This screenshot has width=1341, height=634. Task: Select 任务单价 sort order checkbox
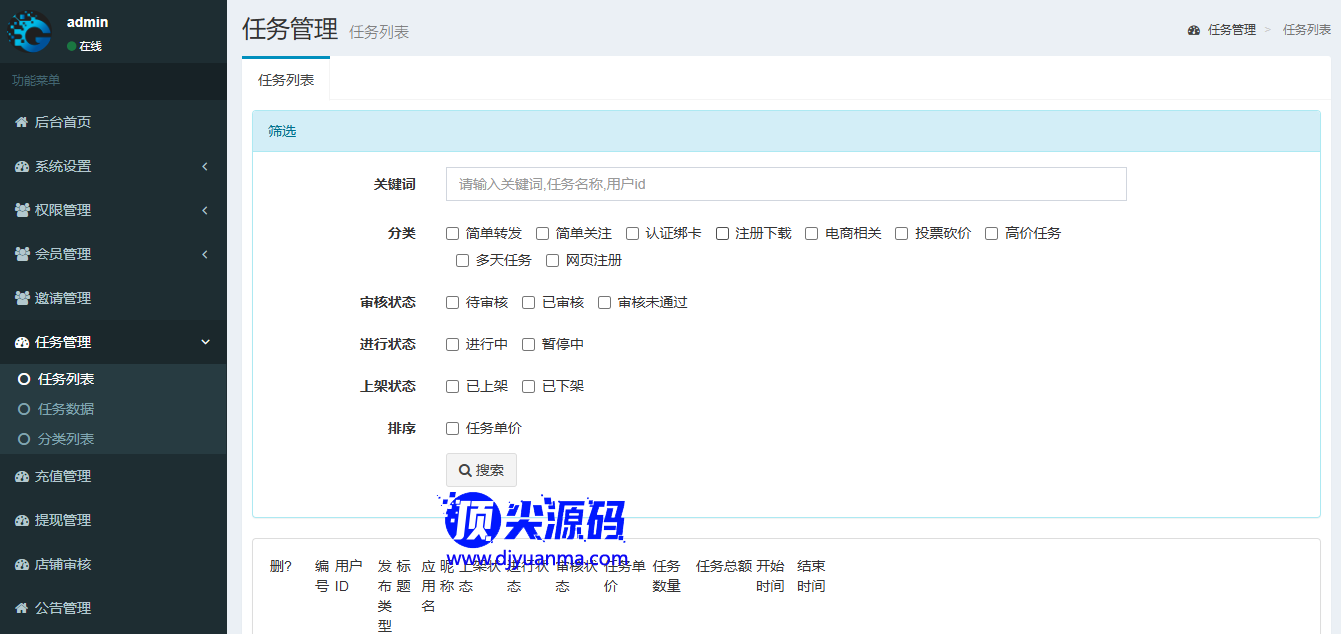tap(452, 428)
